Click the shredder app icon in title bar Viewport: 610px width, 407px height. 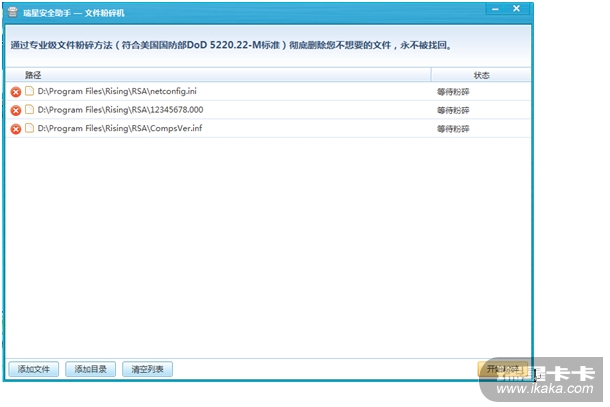12,12
